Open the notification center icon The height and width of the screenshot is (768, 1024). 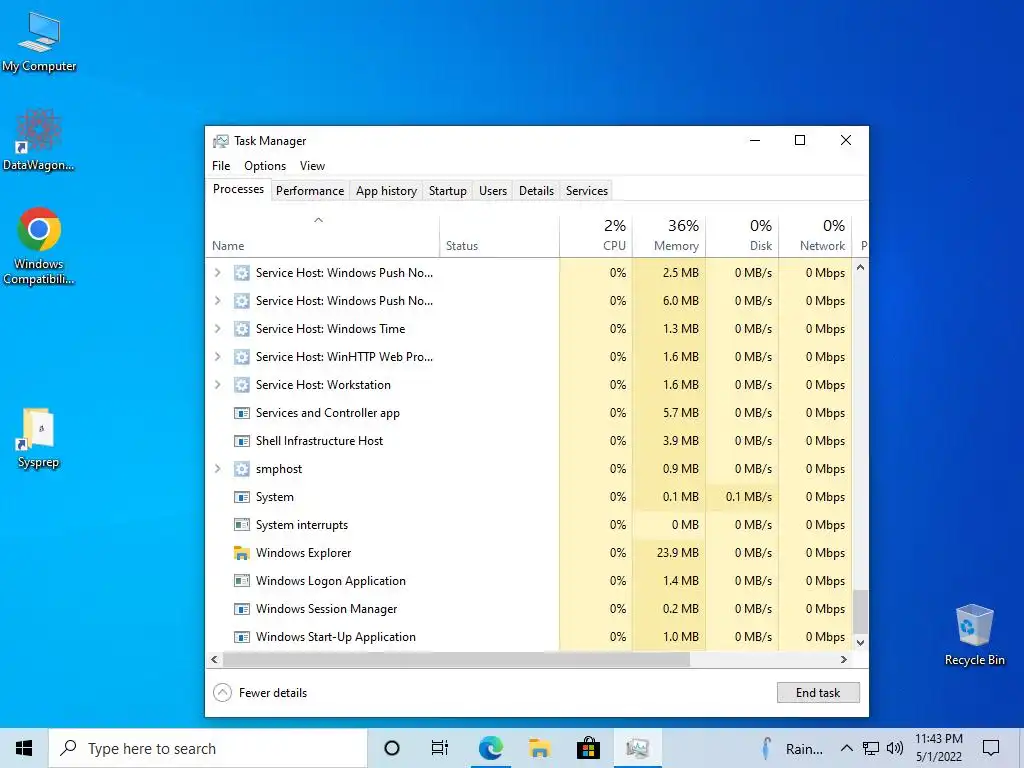[x=991, y=748]
